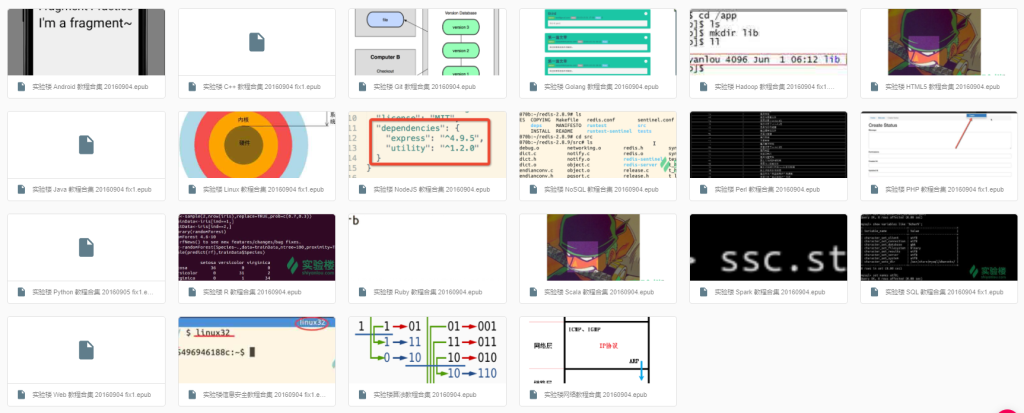This screenshot has width=1024, height=413.
Task: Click file icon beside Scala 教程合集 epub
Action: [533, 291]
